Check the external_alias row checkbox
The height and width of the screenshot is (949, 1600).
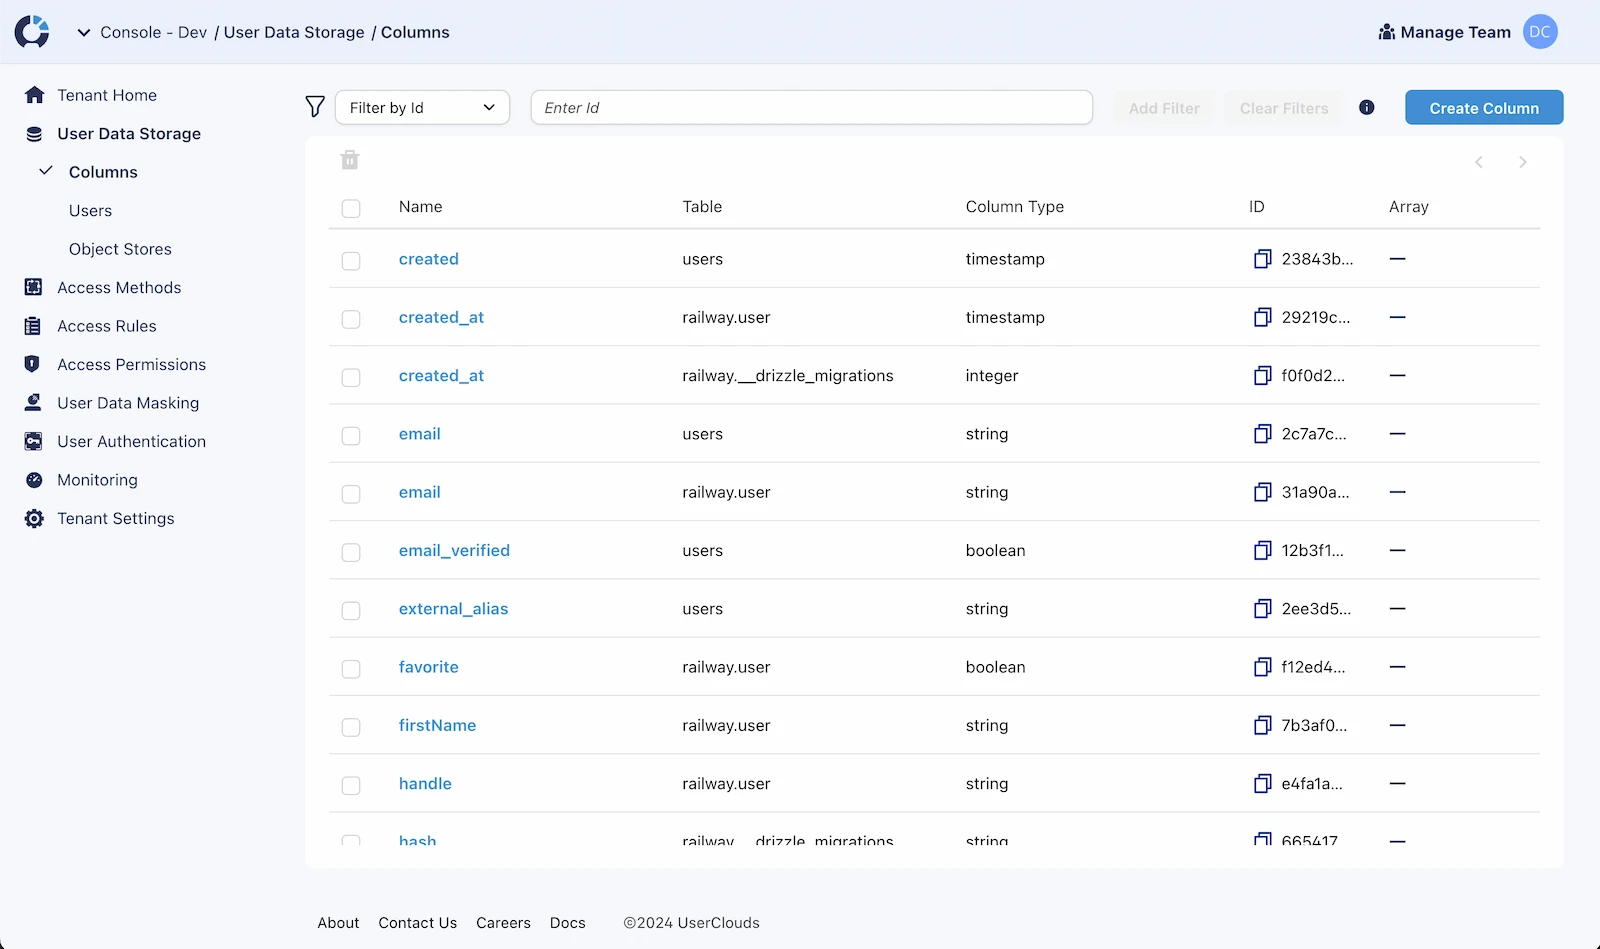351,610
